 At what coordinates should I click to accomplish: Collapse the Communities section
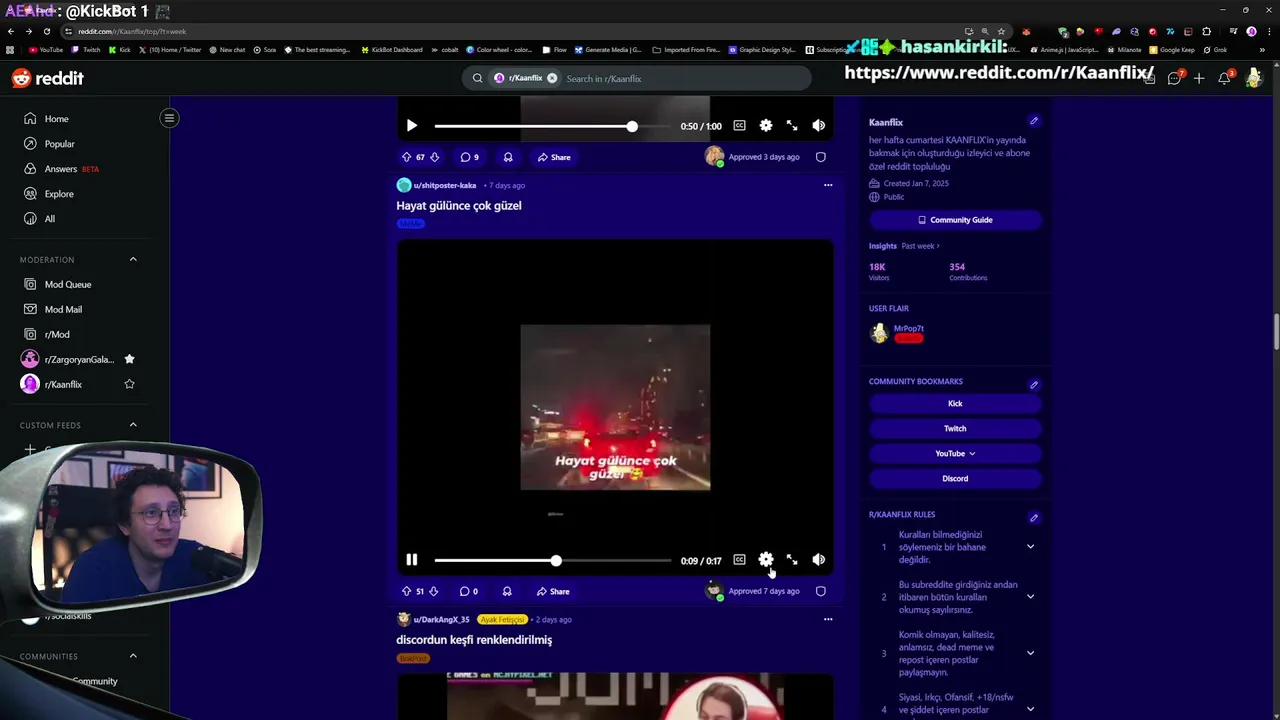tap(133, 656)
